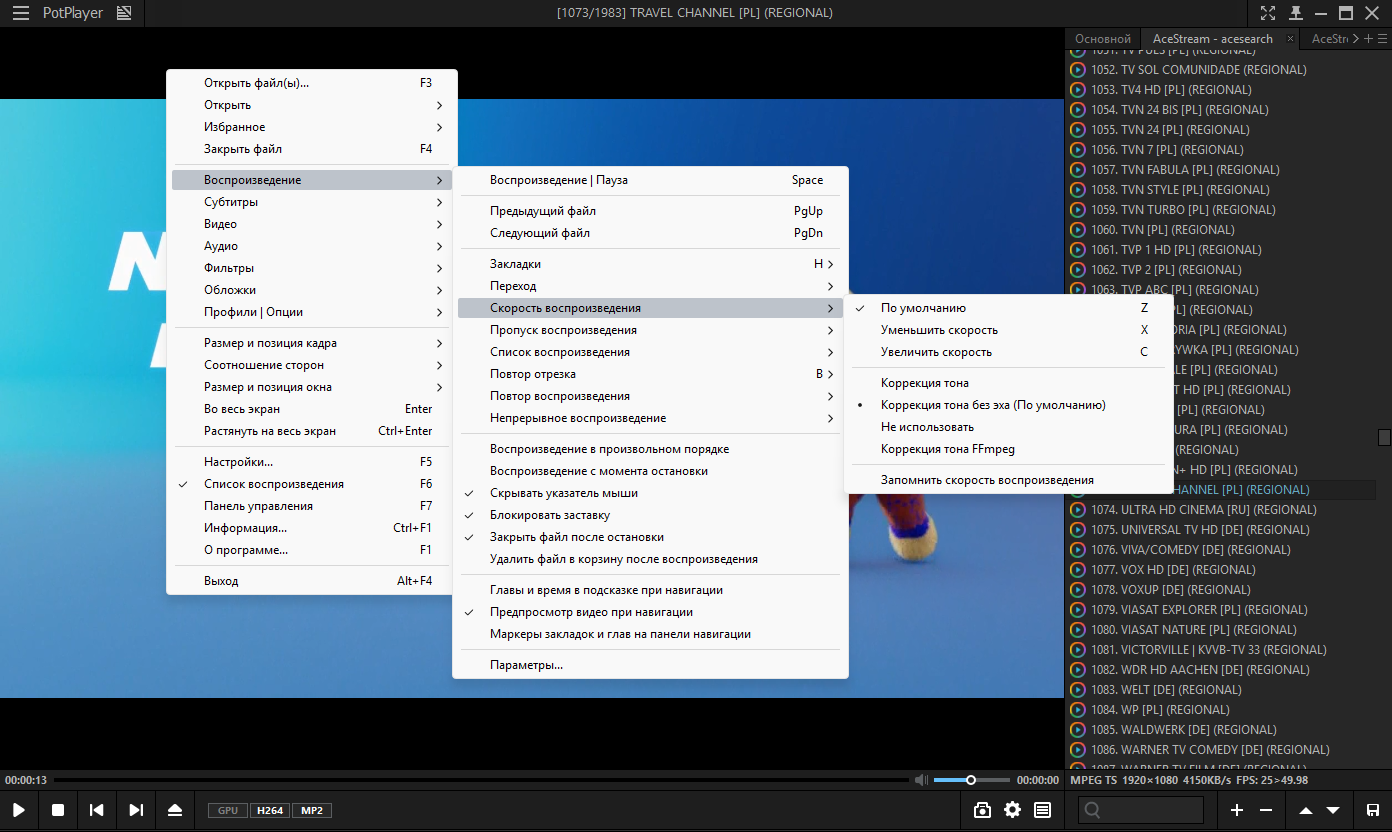The width and height of the screenshot is (1392, 832).
Task: Toggle Закрыть файл после остановки option
Action: [650, 537]
